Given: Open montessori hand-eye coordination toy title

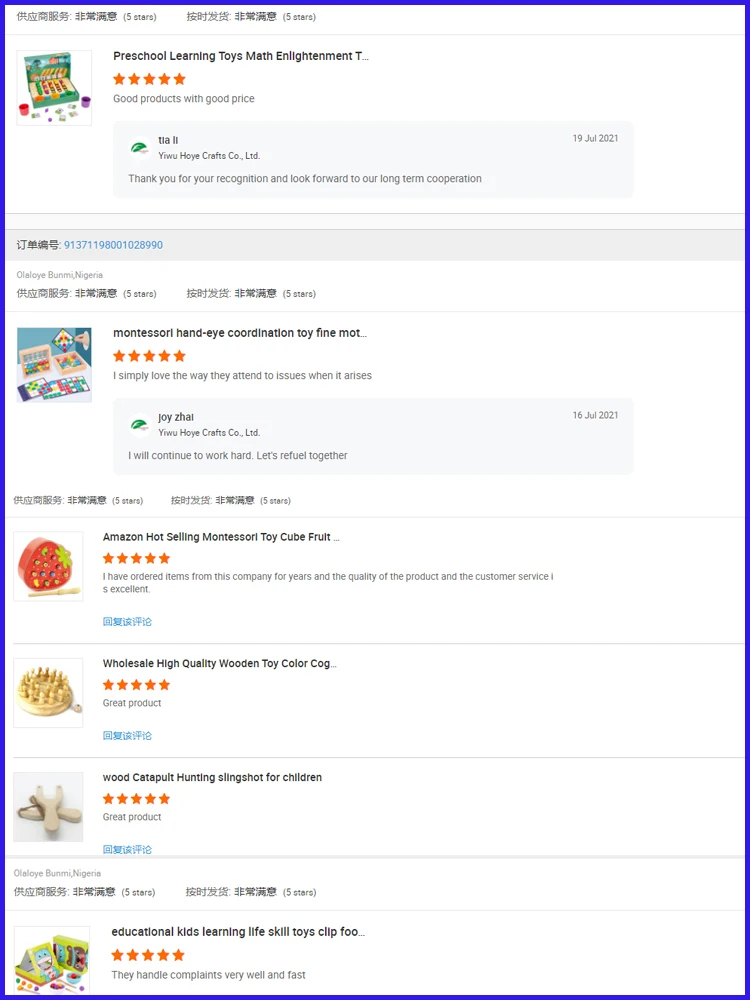Looking at the screenshot, I should pos(240,333).
